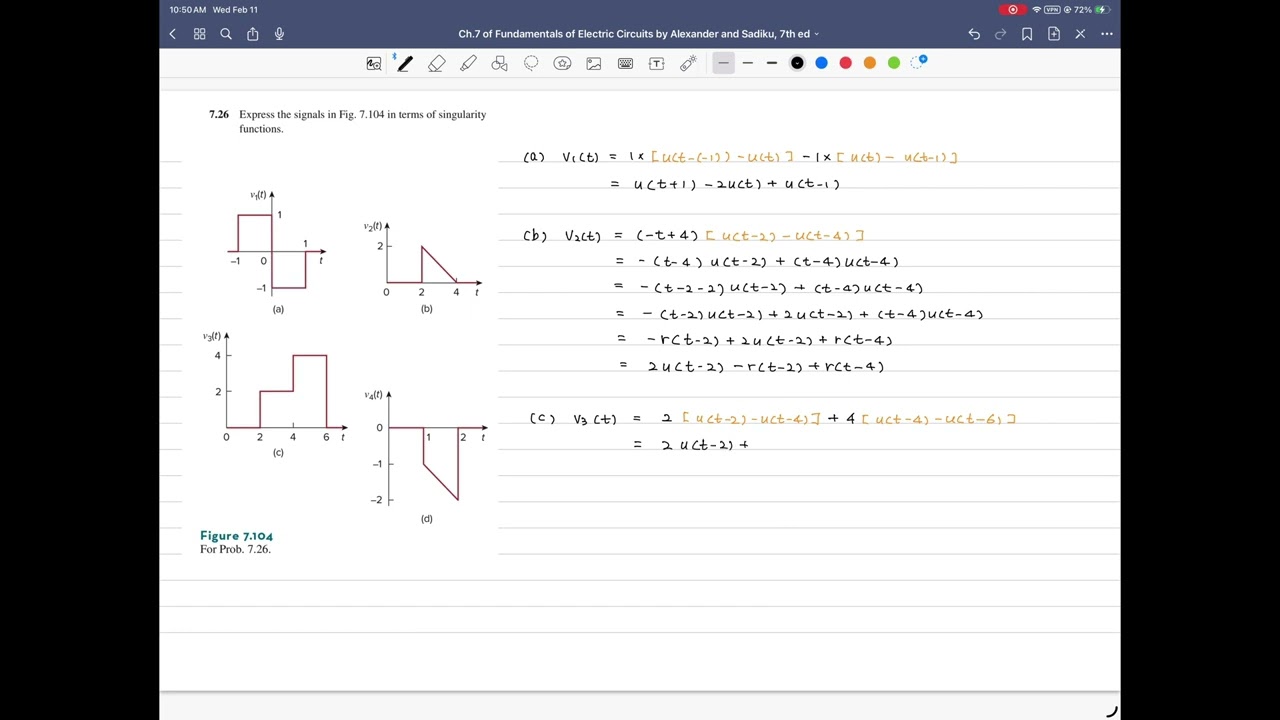The width and height of the screenshot is (1280, 720).
Task: Tap the 'For Prob. 7.26.' caption
Action: point(235,549)
